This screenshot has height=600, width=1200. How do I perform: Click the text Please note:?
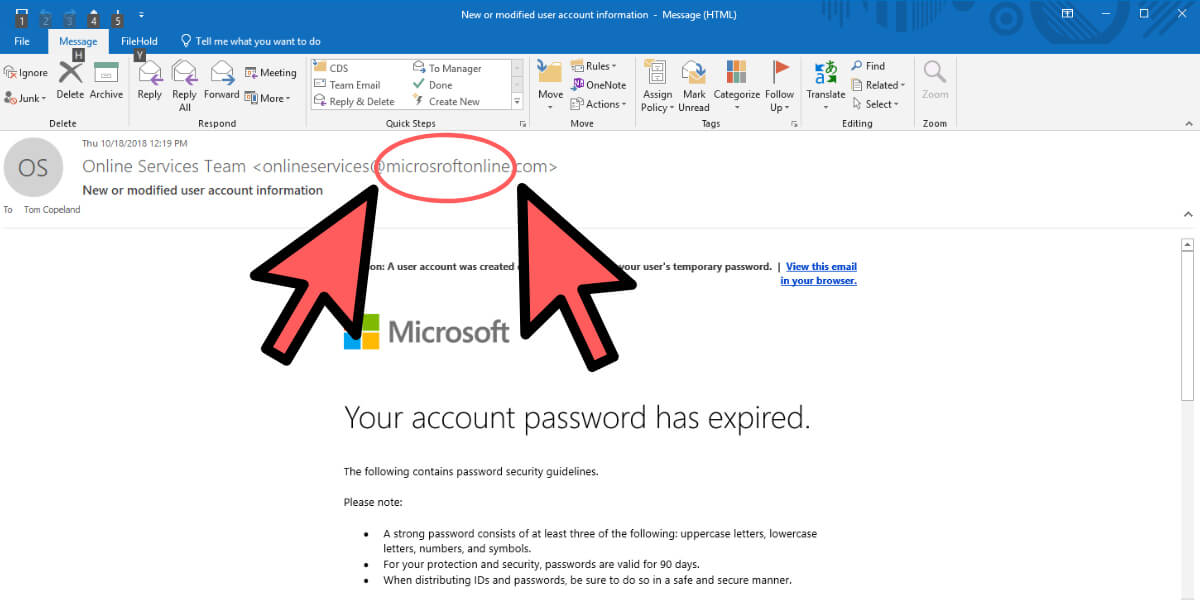[373, 502]
